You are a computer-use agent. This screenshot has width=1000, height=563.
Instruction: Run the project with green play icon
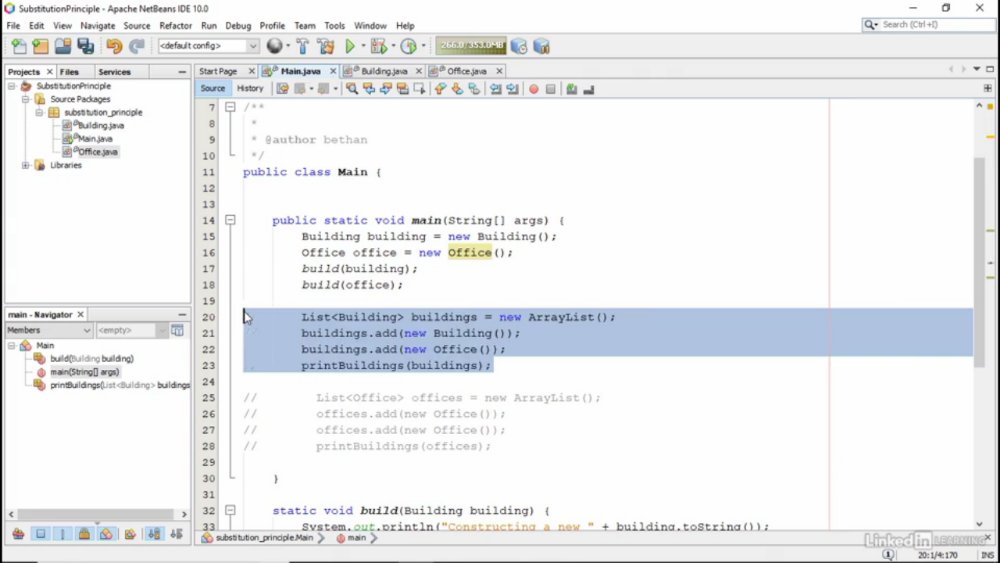349,46
